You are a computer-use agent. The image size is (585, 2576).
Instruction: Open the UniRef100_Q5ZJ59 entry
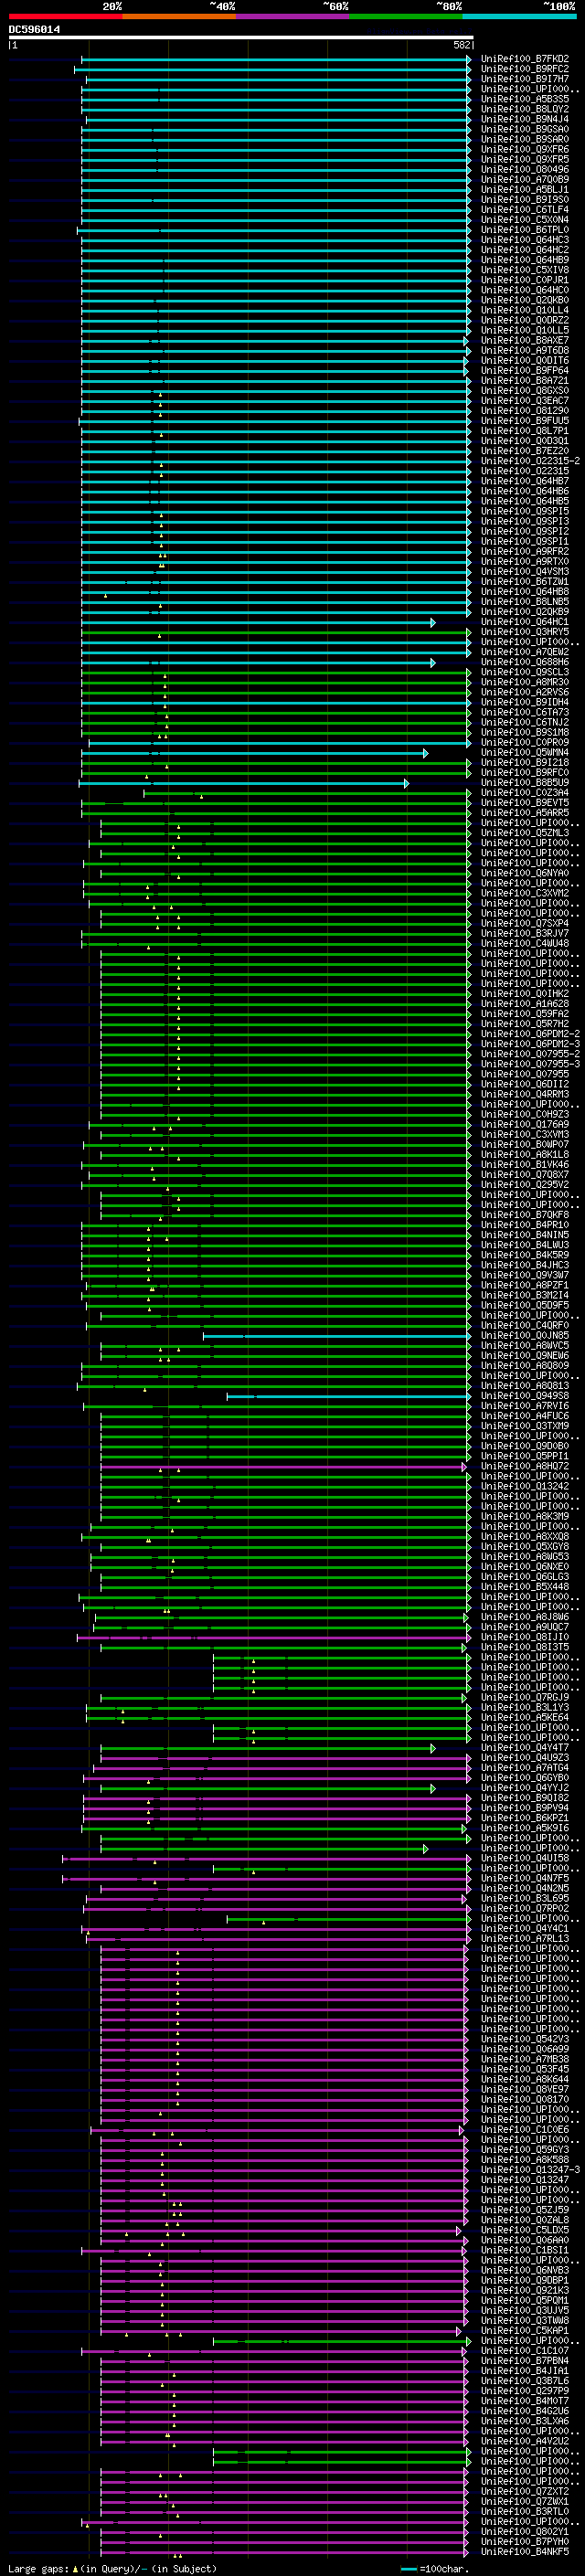pyautogui.click(x=525, y=2210)
